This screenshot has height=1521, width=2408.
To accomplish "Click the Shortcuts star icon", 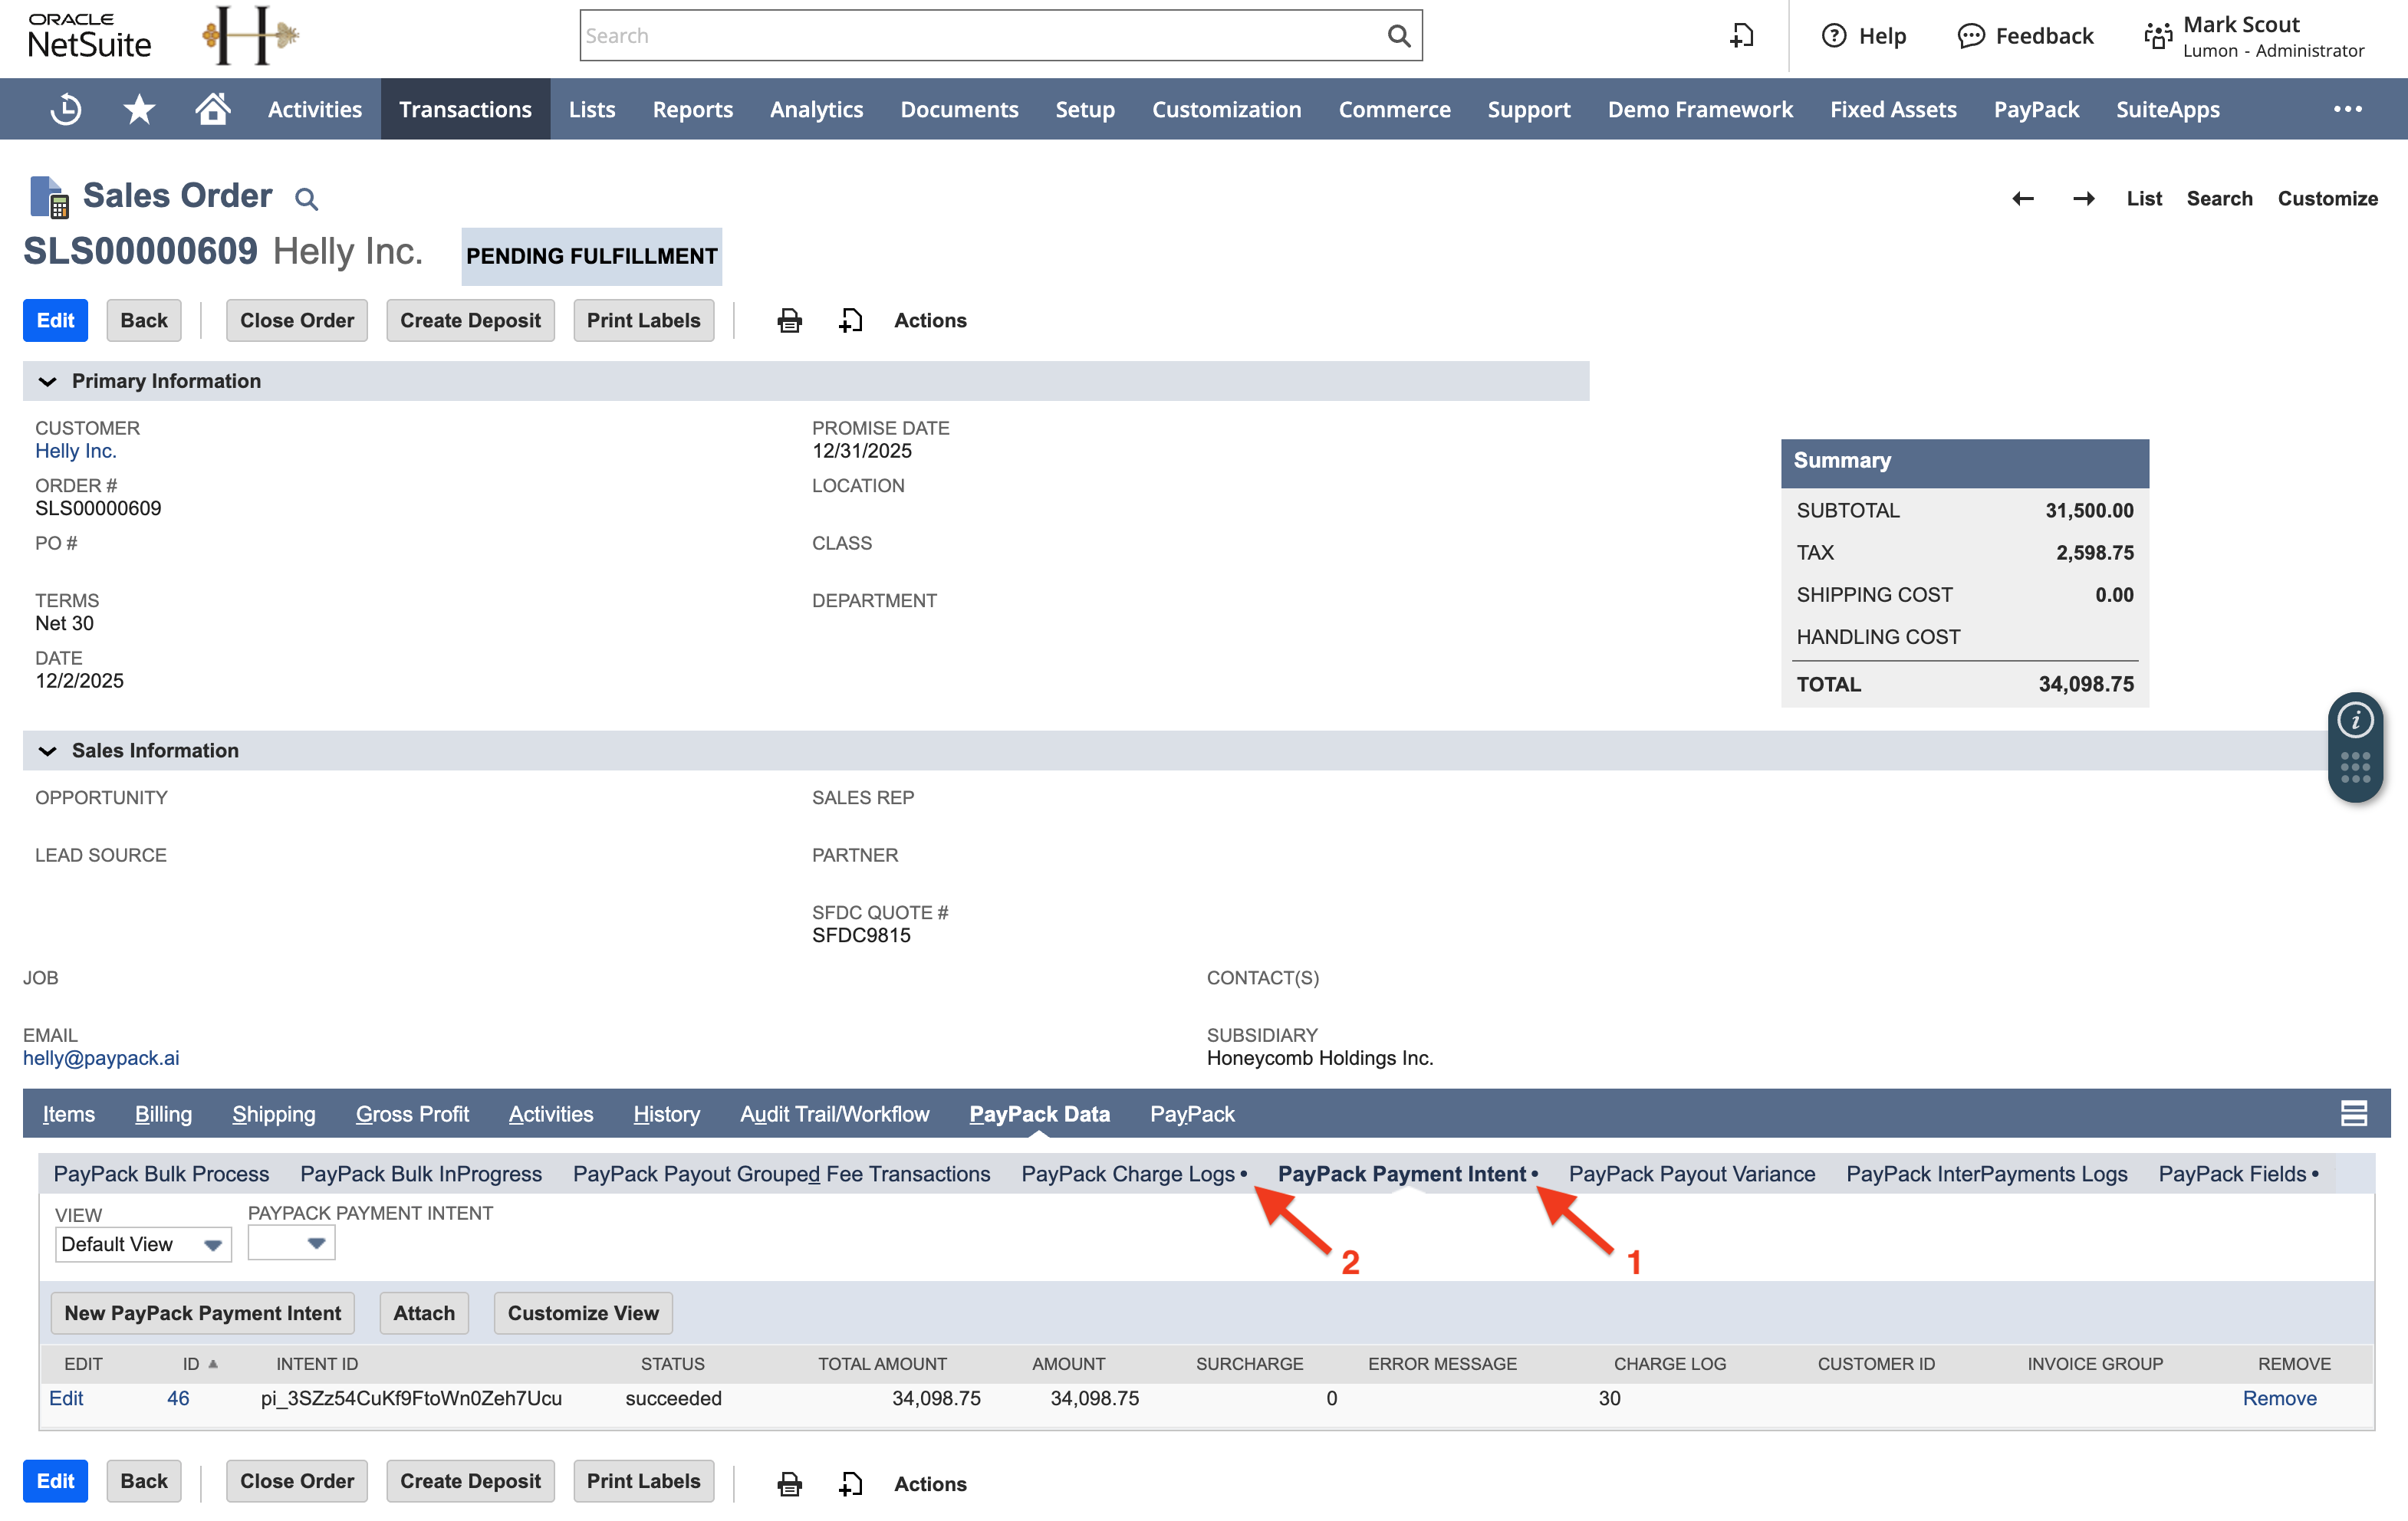I will pyautogui.click(x=139, y=109).
